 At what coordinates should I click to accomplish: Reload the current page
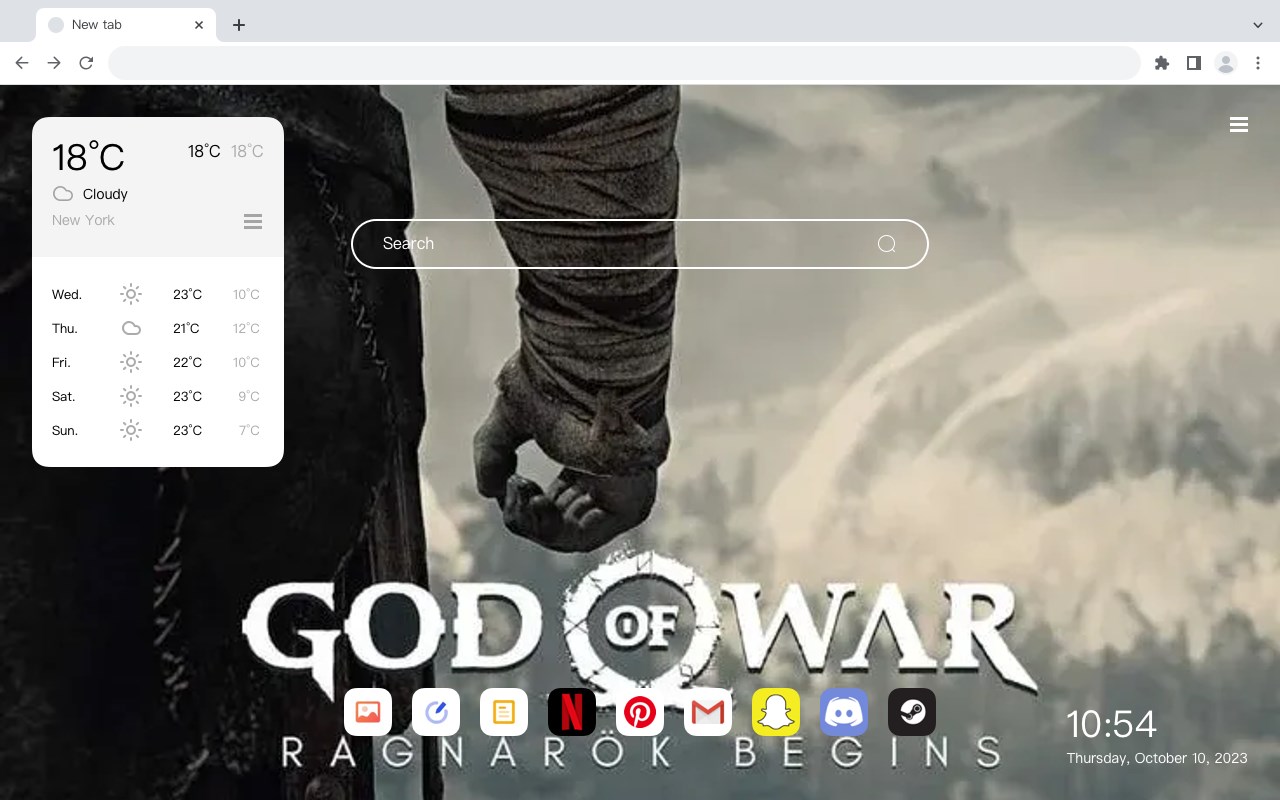click(x=86, y=63)
